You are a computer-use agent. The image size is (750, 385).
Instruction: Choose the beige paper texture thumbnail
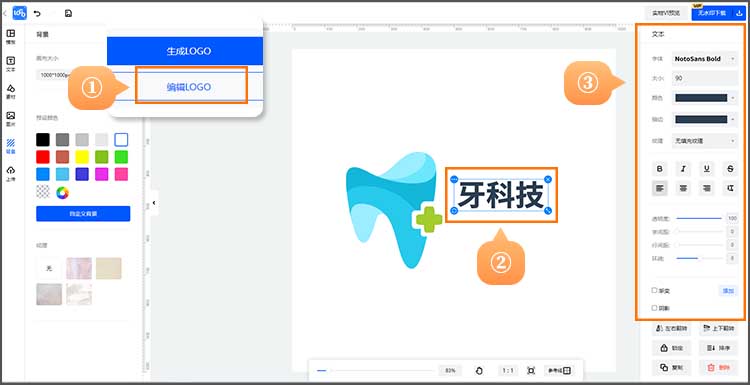pyautogui.click(x=109, y=268)
